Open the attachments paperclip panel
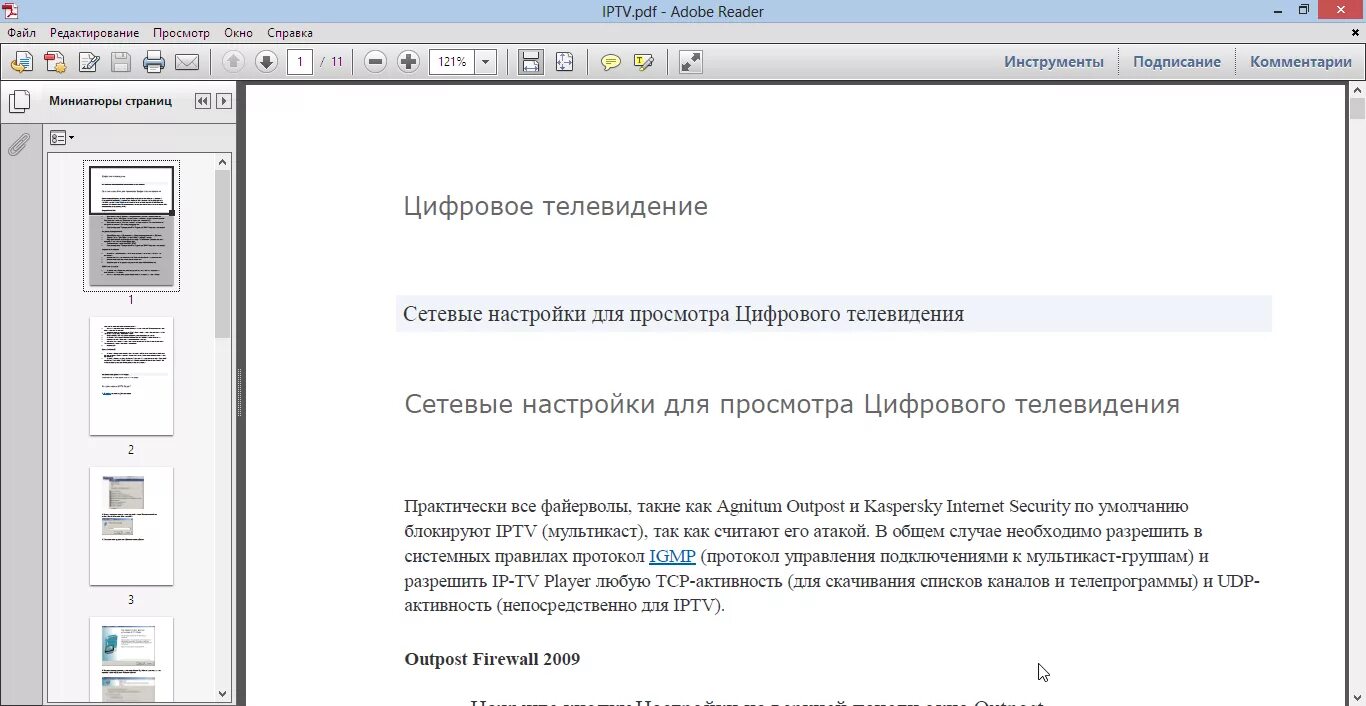Image resolution: width=1366 pixels, height=706 pixels. 19,146
